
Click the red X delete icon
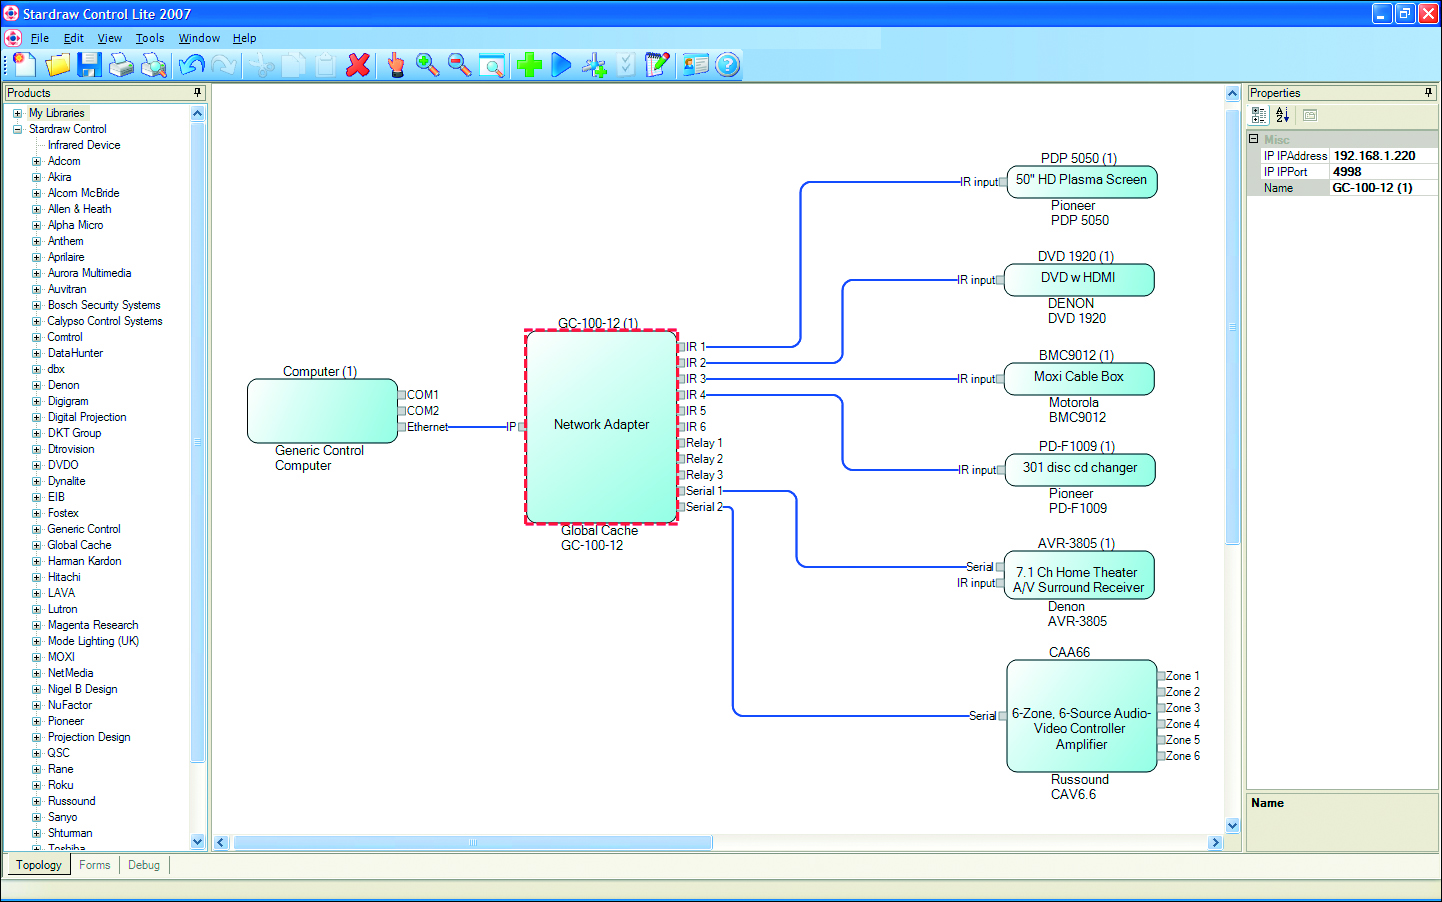coord(358,65)
